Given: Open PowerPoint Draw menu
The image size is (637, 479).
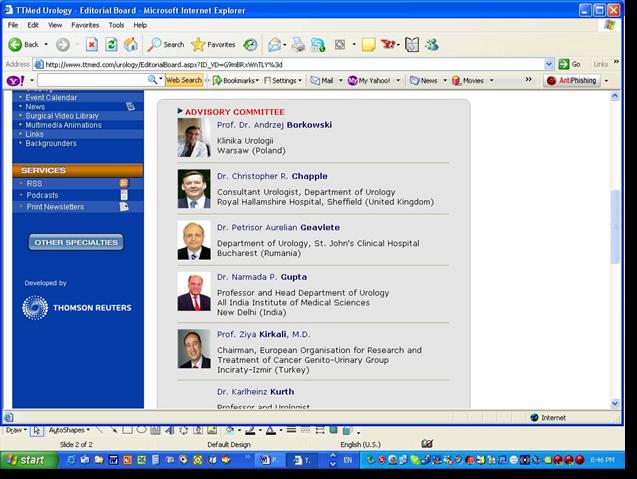Looking at the screenshot, I should tap(16, 430).
